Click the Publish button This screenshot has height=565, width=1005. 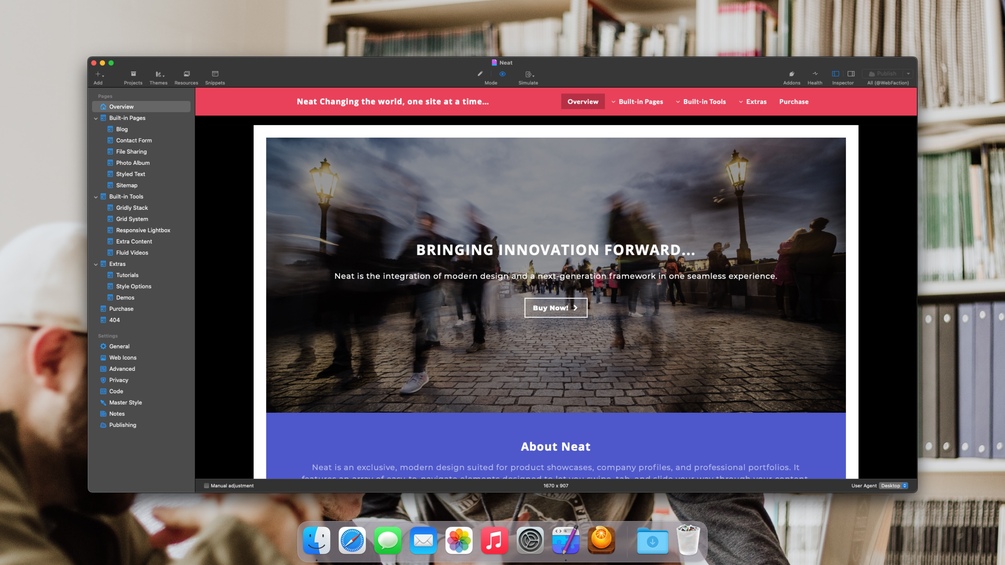(883, 74)
